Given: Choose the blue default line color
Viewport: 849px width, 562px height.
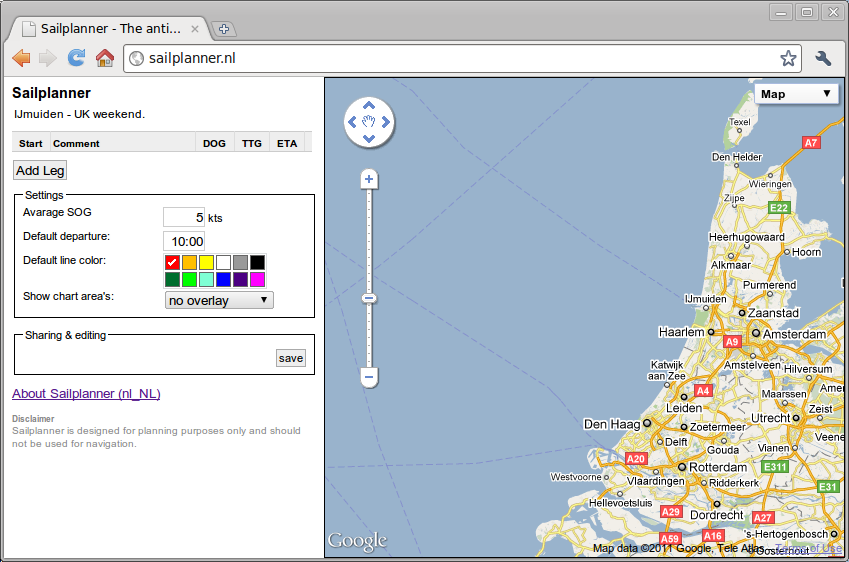Looking at the screenshot, I should 223,279.
